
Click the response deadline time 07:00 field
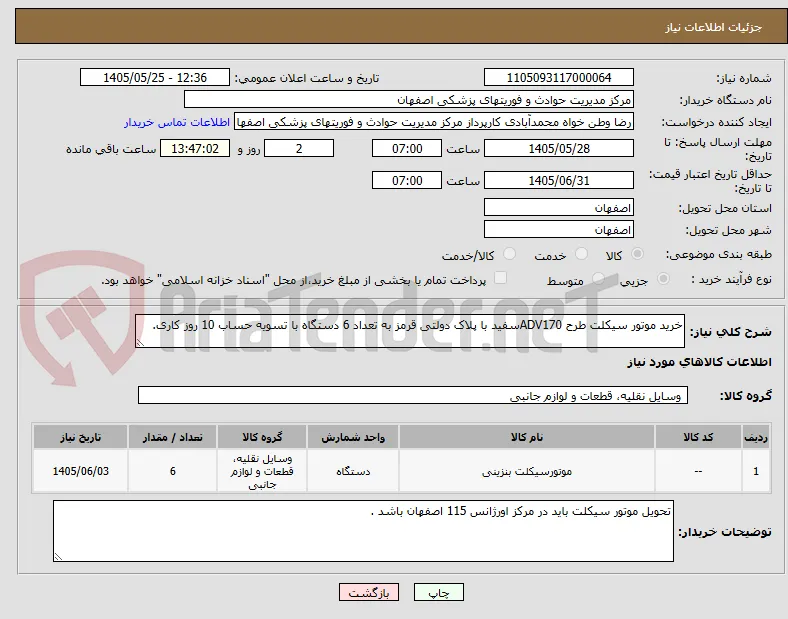(407, 148)
